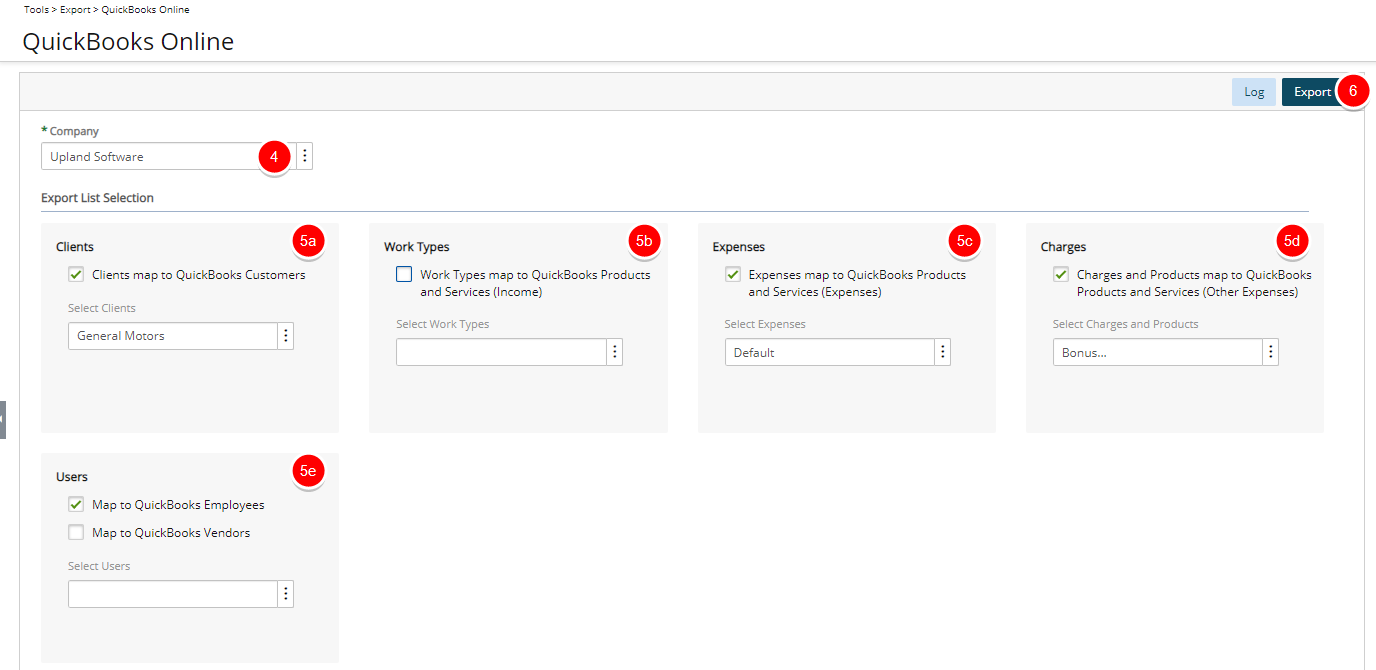Open the Select Clients picker menu
This screenshot has height=670, width=1376.
pyautogui.click(x=286, y=336)
